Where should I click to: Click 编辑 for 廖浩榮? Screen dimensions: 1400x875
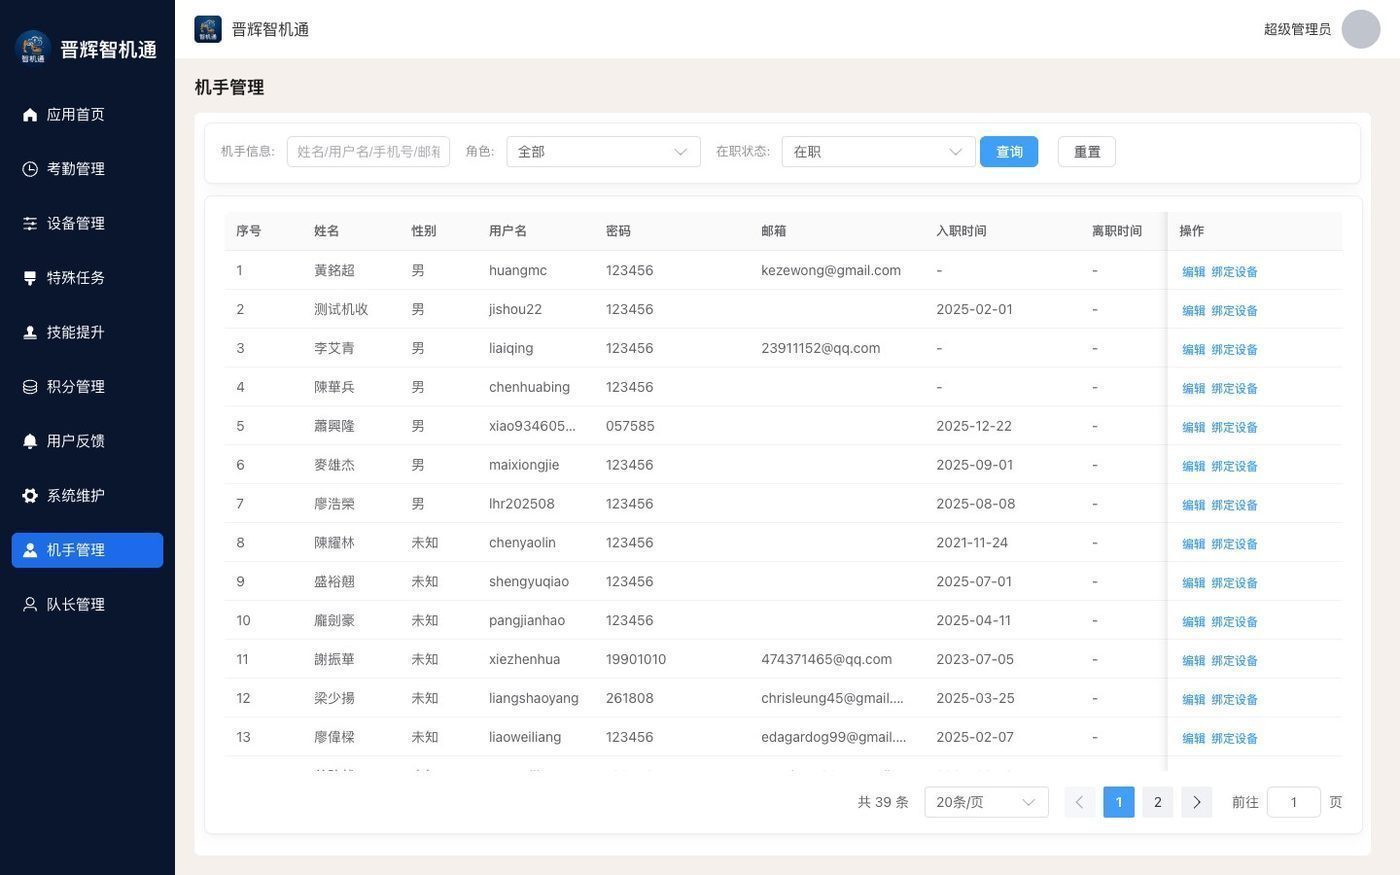click(x=1194, y=506)
